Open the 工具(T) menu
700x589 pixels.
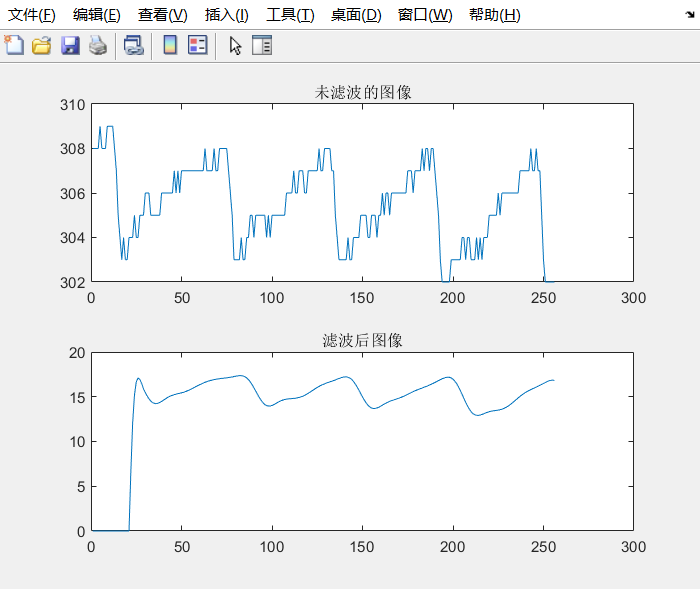click(x=290, y=15)
